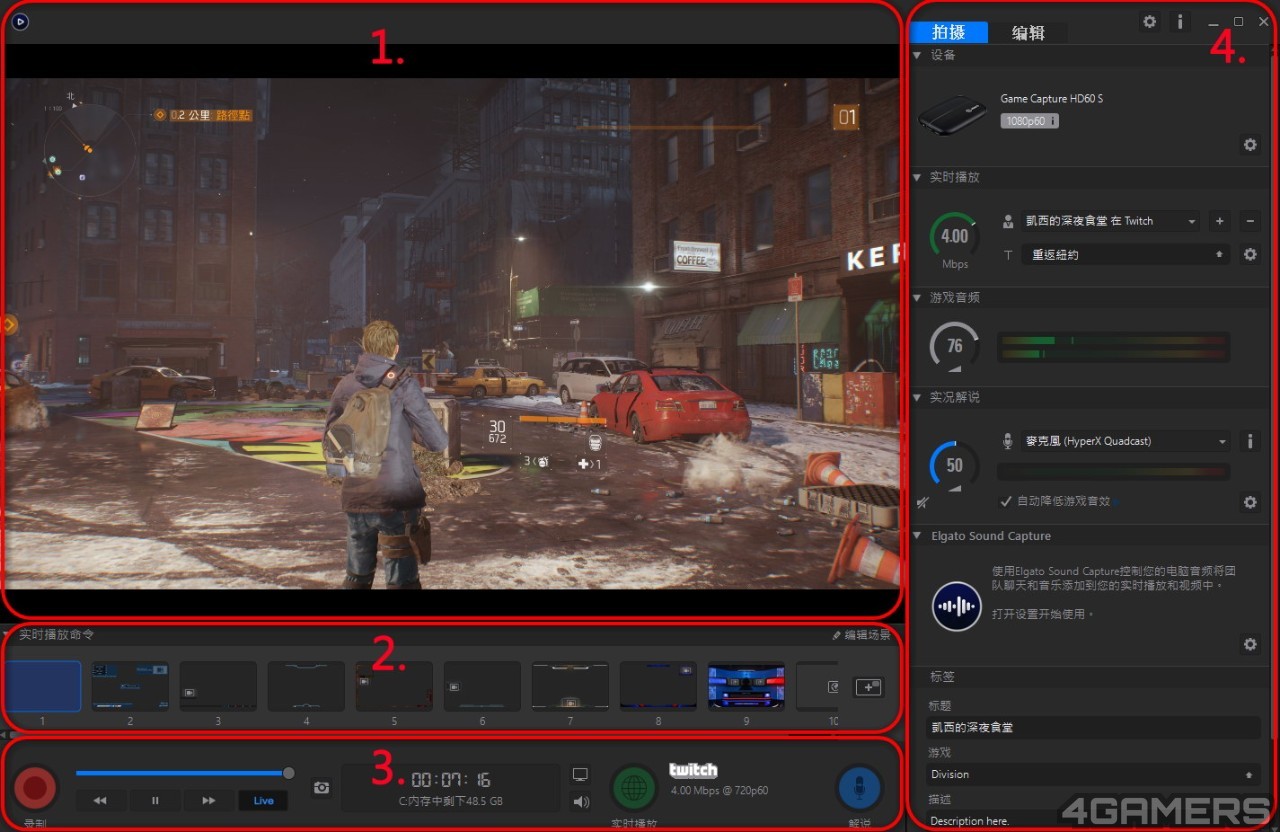Click the 1080p60 input badge
This screenshot has height=832, width=1280.
click(1030, 120)
